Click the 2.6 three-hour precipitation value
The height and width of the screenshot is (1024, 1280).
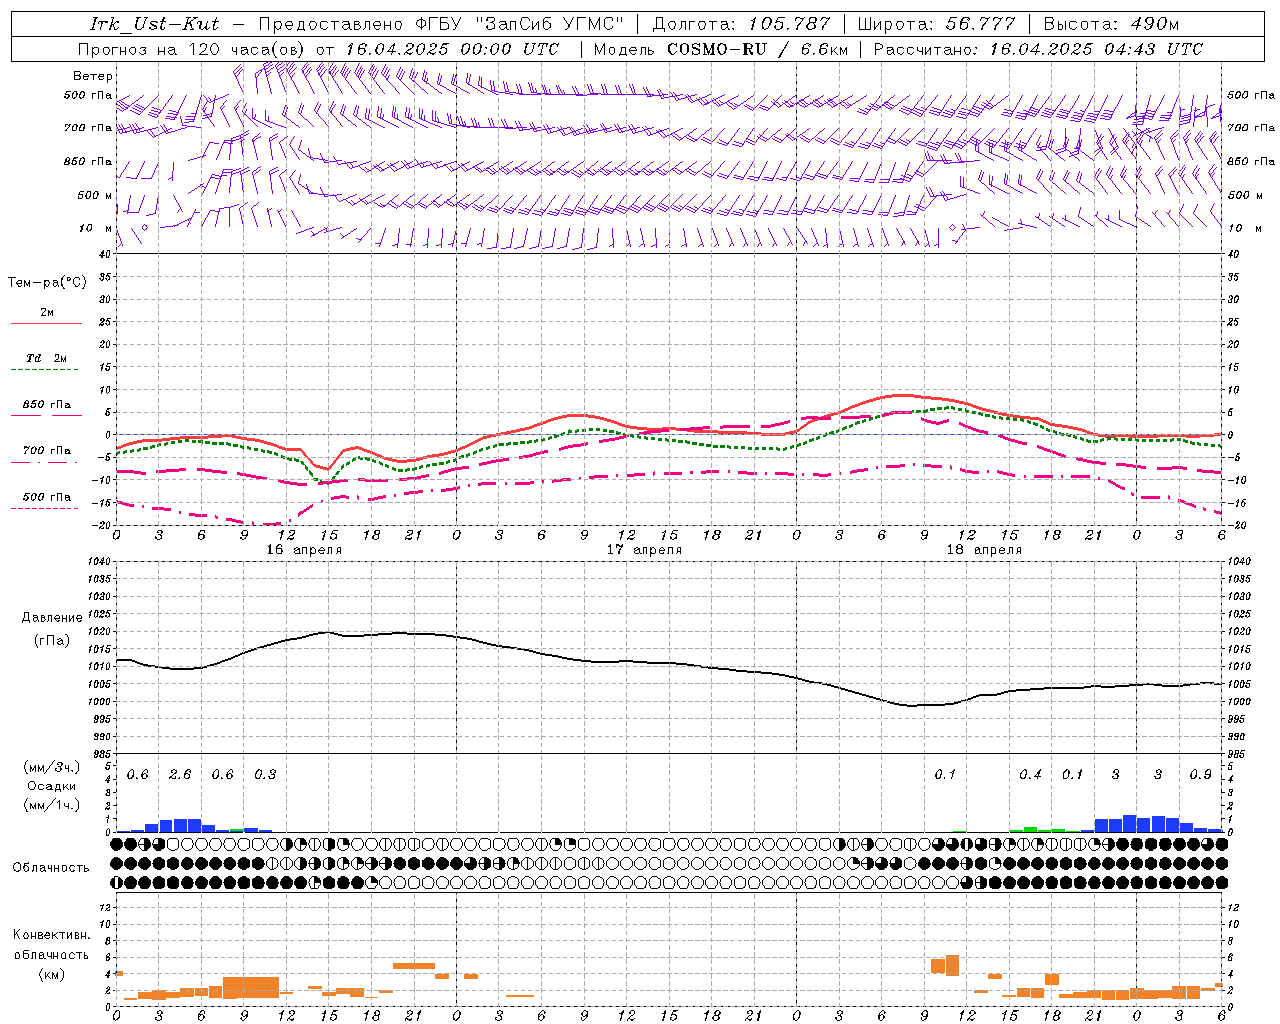click(x=180, y=775)
